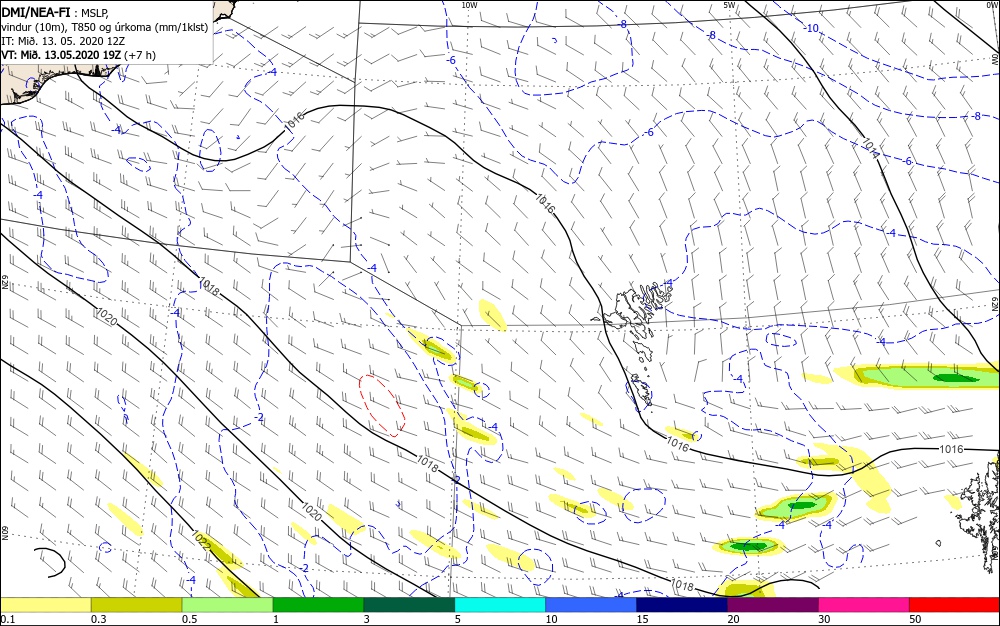Pick the dark green 3–5 legend swatch
This screenshot has height=626, width=1000.
(x=409, y=605)
